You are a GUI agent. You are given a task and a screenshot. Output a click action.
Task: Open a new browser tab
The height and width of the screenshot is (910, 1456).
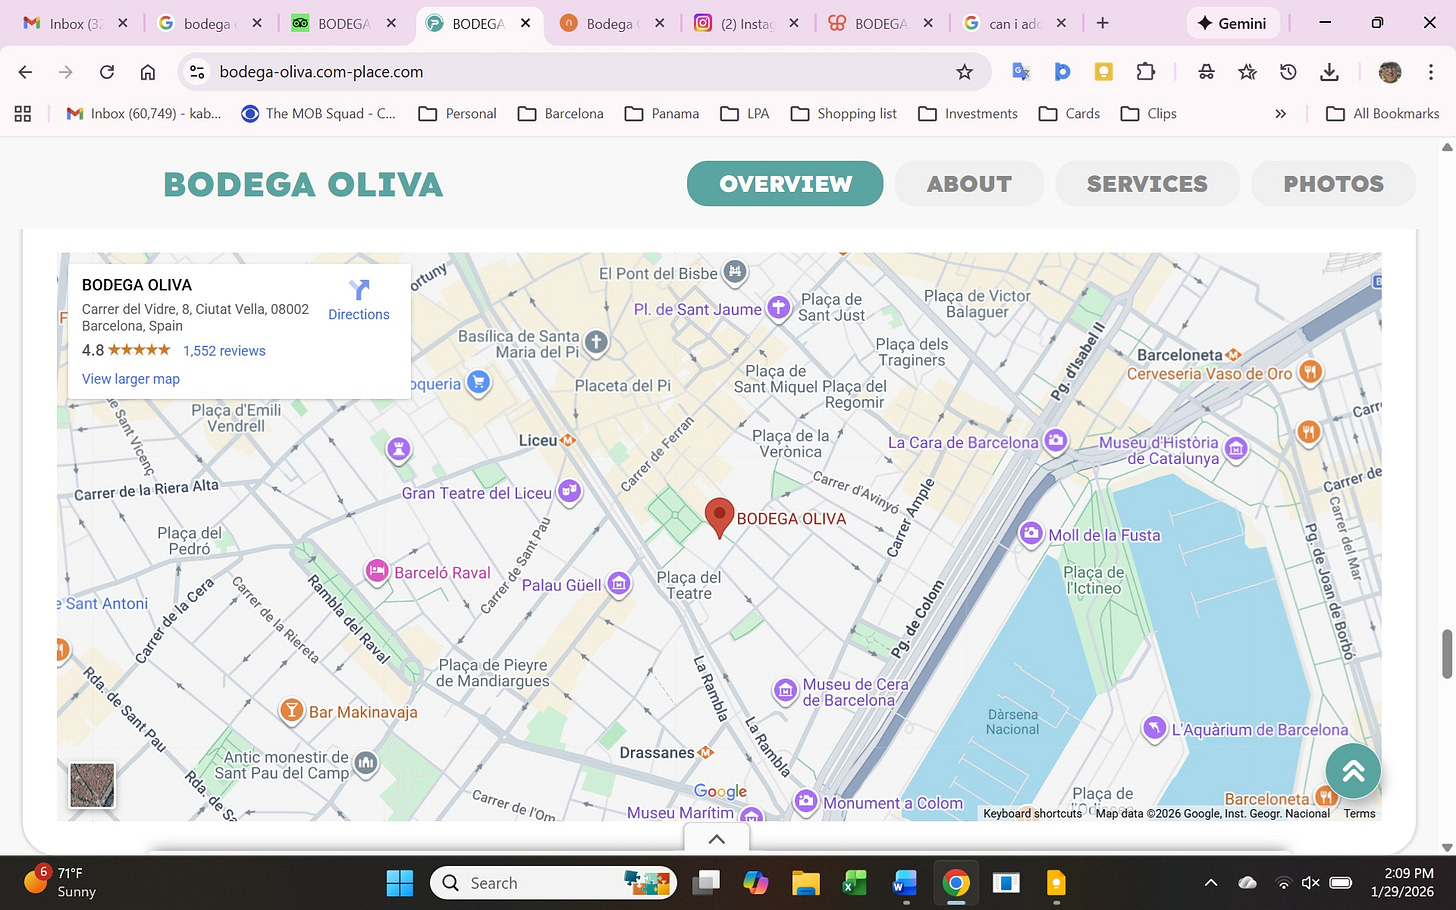pos(1102,23)
